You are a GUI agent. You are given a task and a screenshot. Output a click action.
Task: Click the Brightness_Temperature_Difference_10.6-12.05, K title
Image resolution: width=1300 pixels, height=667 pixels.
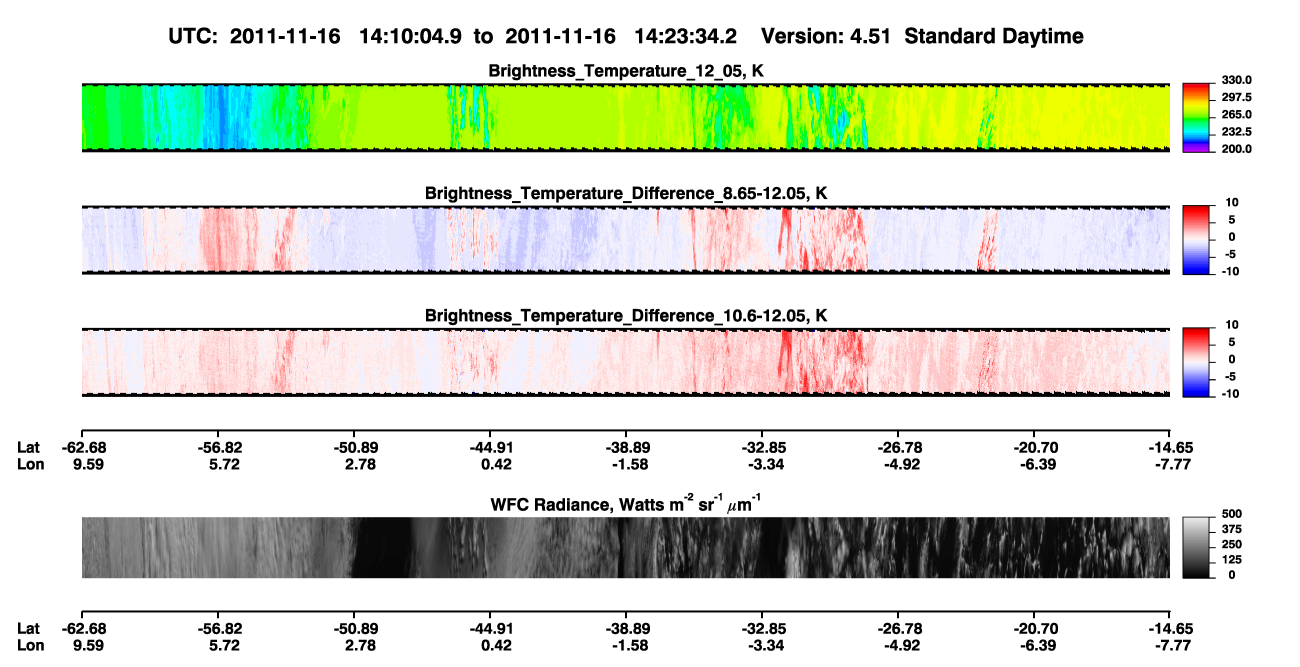[x=626, y=316]
